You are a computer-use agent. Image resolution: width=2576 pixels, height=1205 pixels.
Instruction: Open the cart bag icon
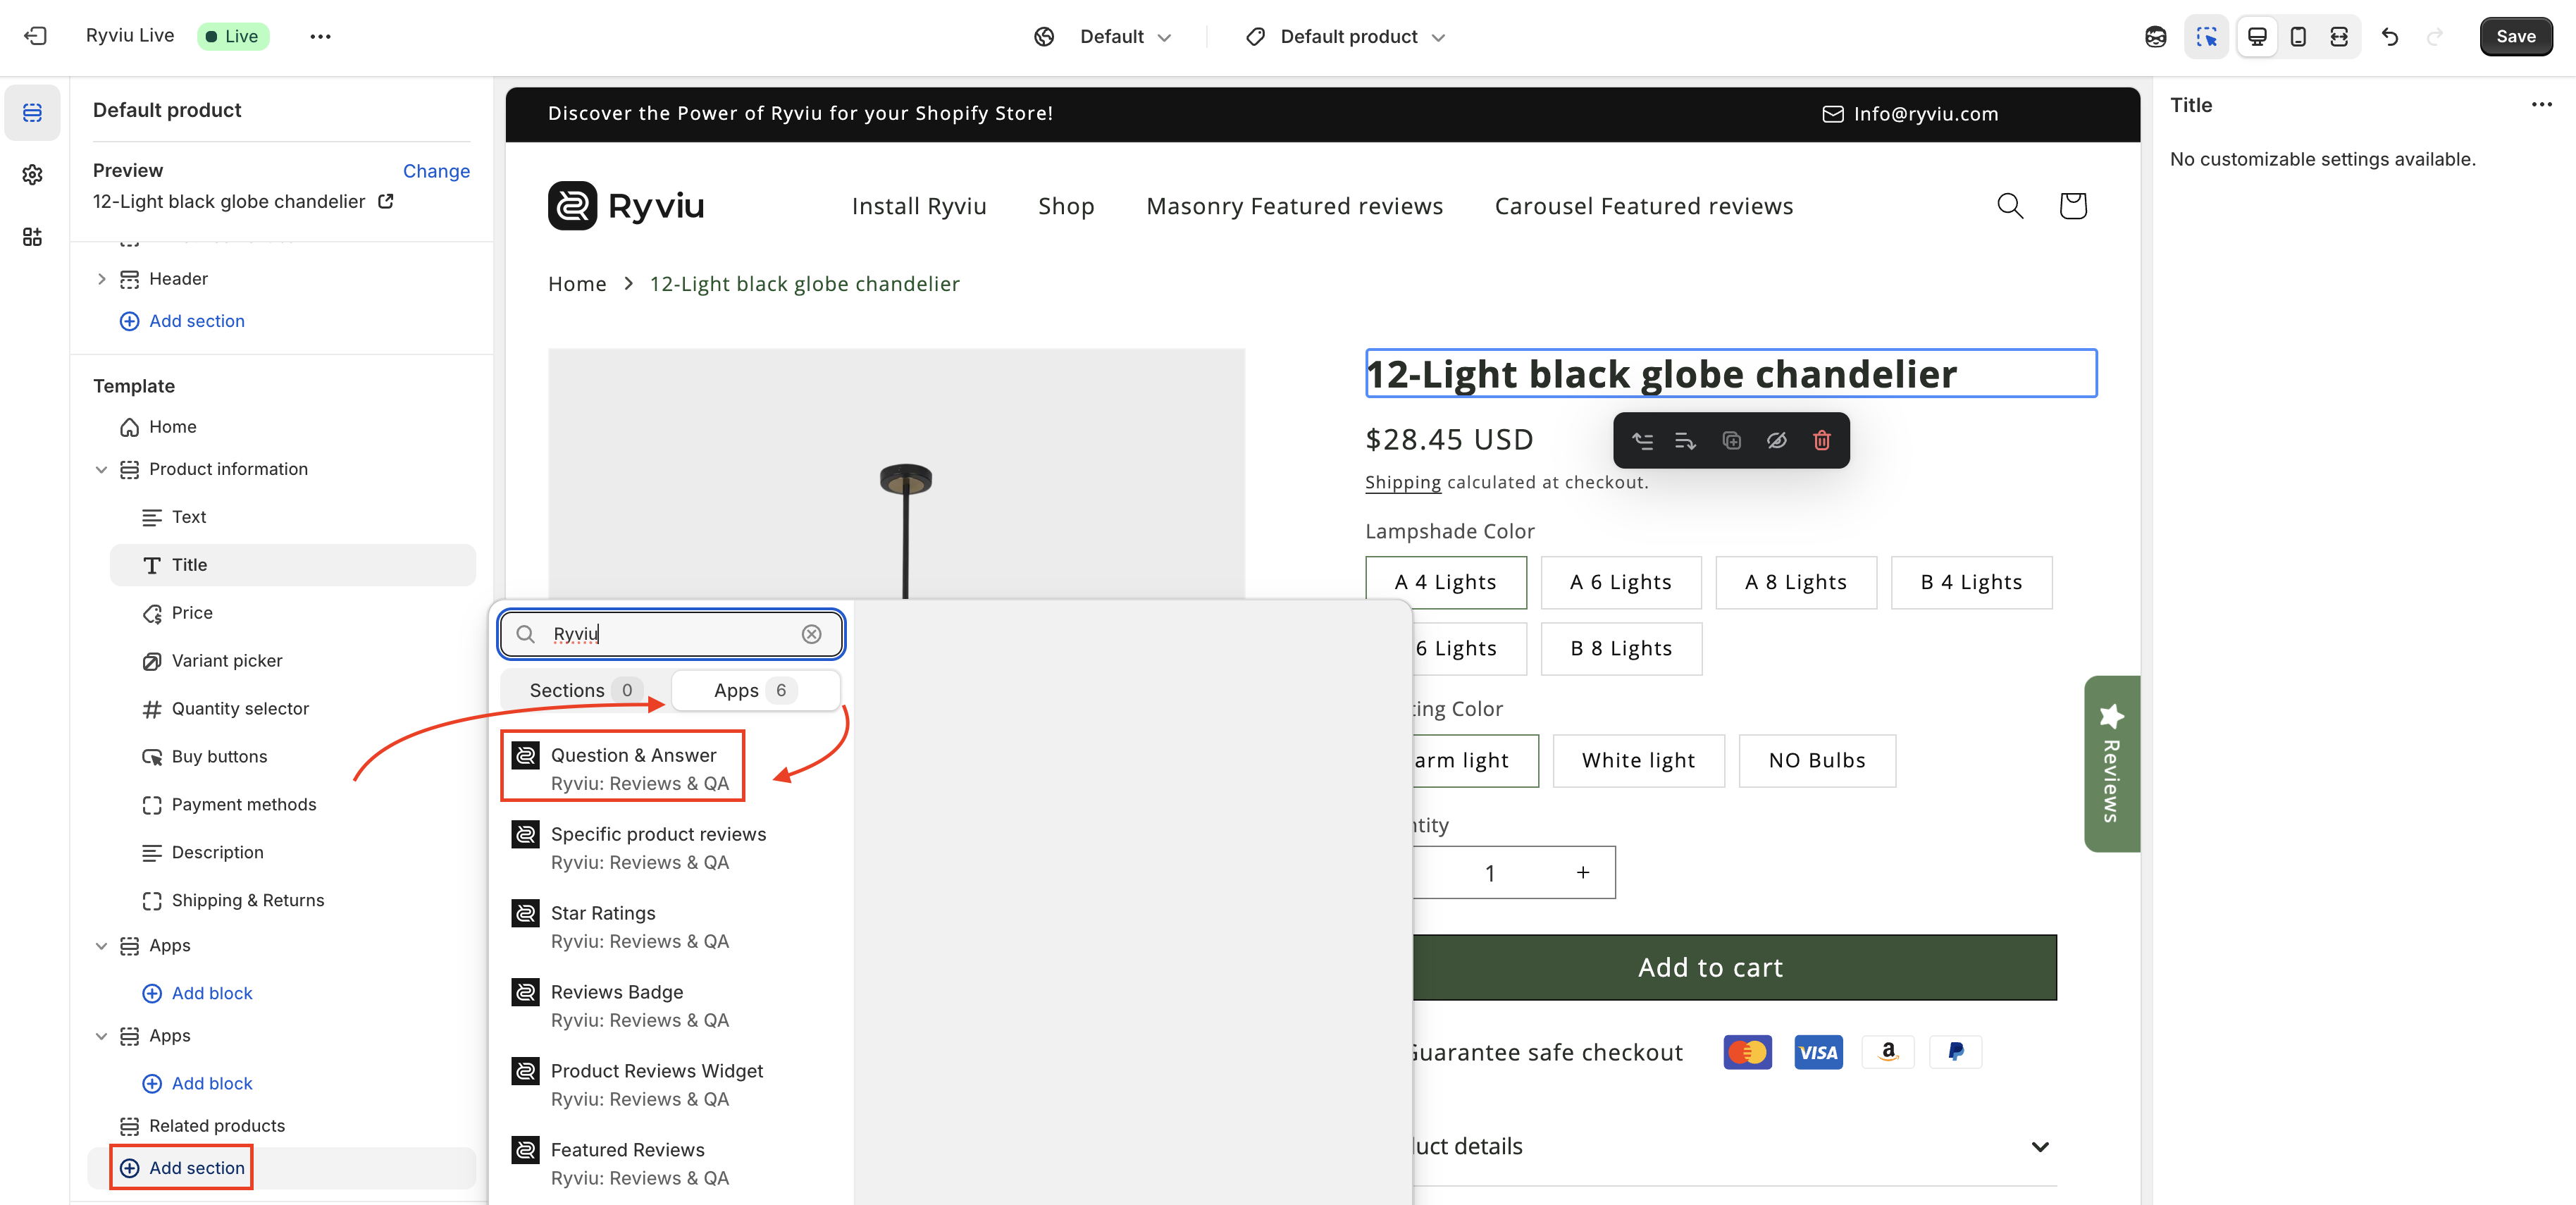click(2073, 206)
